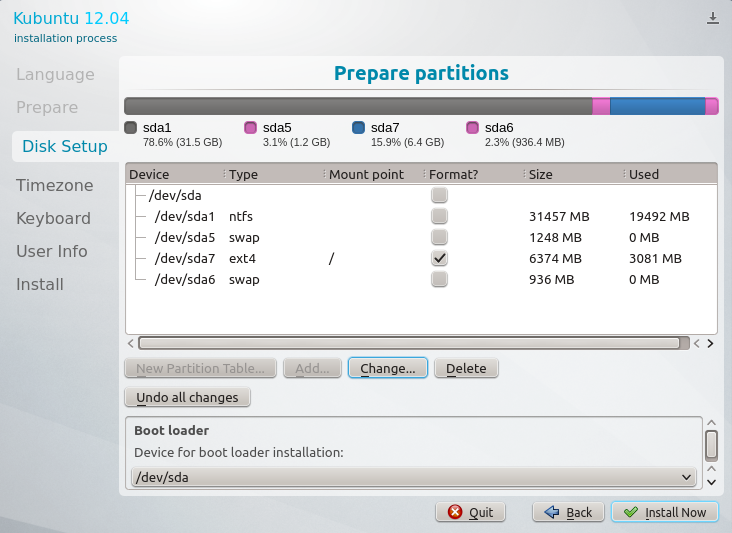Screen dimensions: 732x533
Task: Go to the Install step
Action: (40, 284)
